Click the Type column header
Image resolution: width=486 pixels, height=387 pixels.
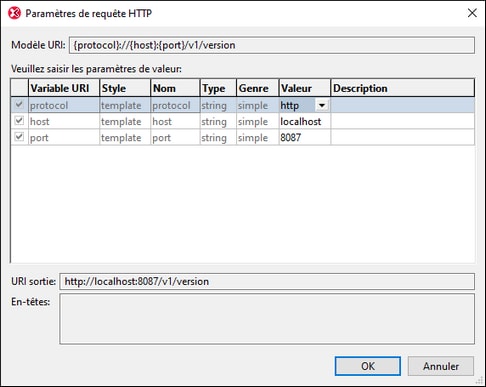point(218,88)
